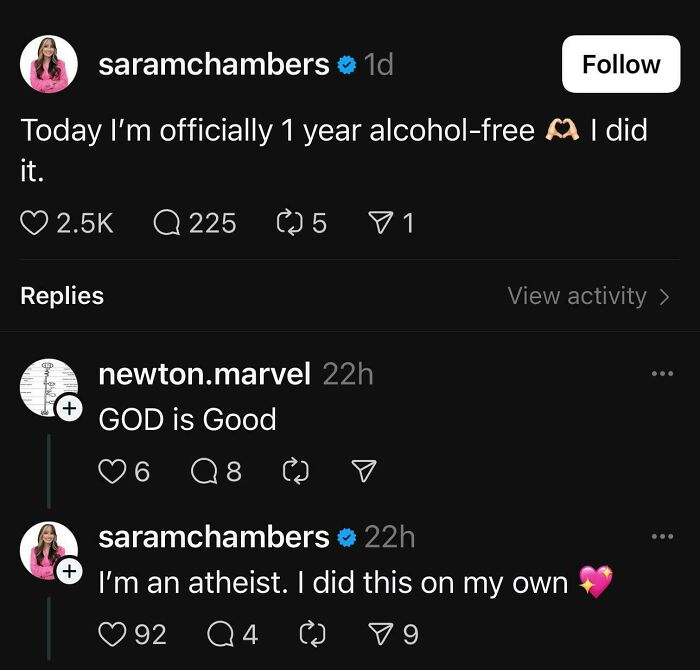The height and width of the screenshot is (670, 700).
Task: Follow newton.marvel using plus badge
Action: coord(68,409)
